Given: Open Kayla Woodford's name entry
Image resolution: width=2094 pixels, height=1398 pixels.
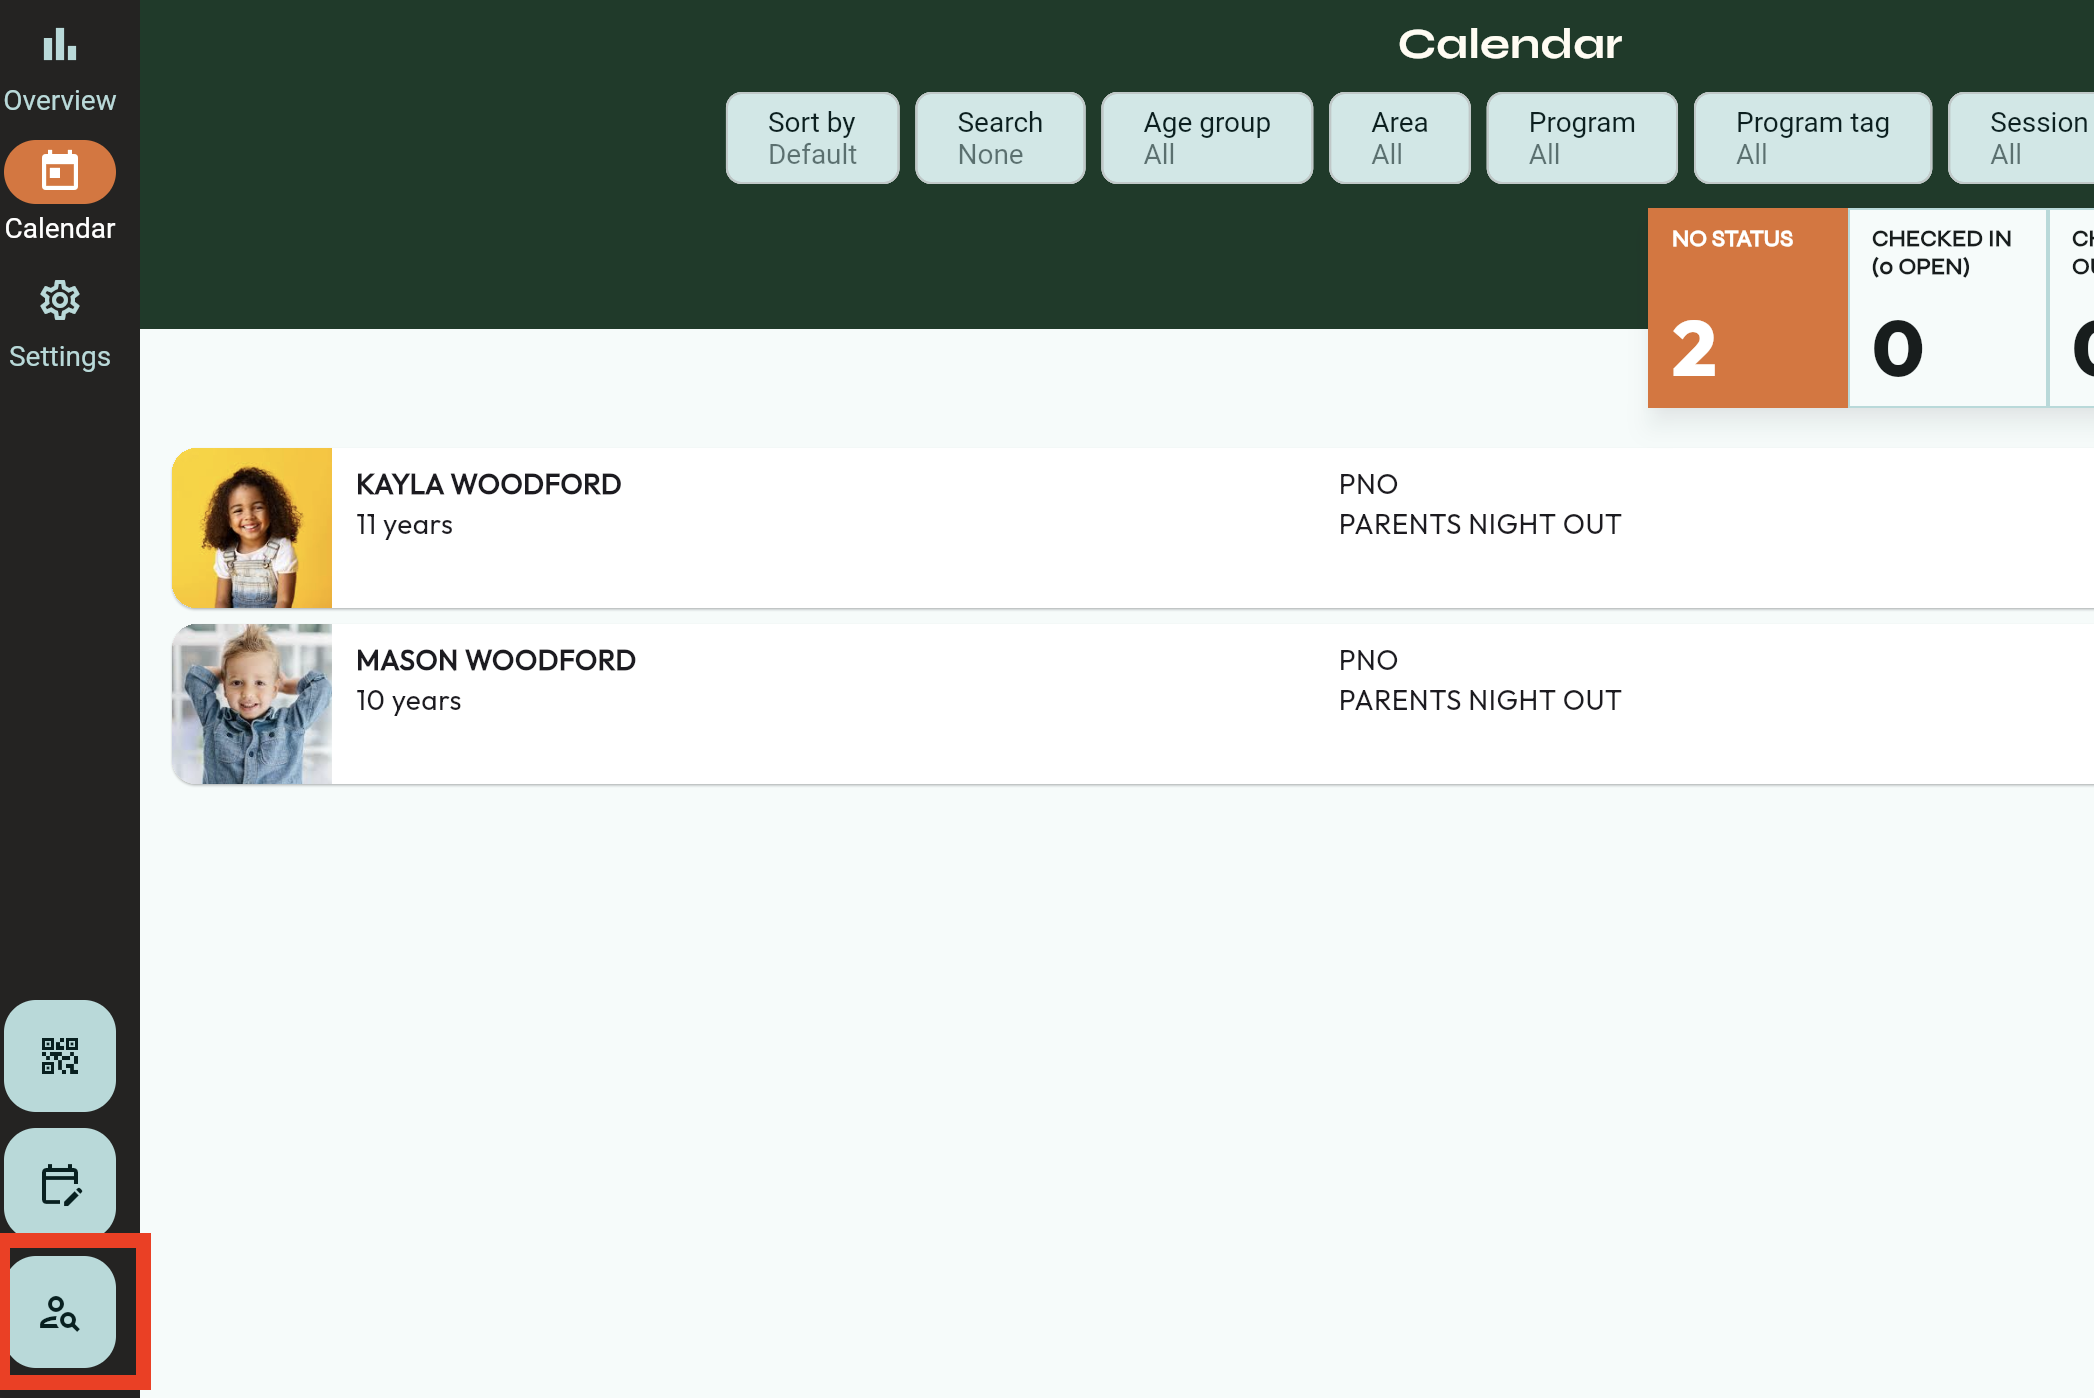Looking at the screenshot, I should click(488, 485).
